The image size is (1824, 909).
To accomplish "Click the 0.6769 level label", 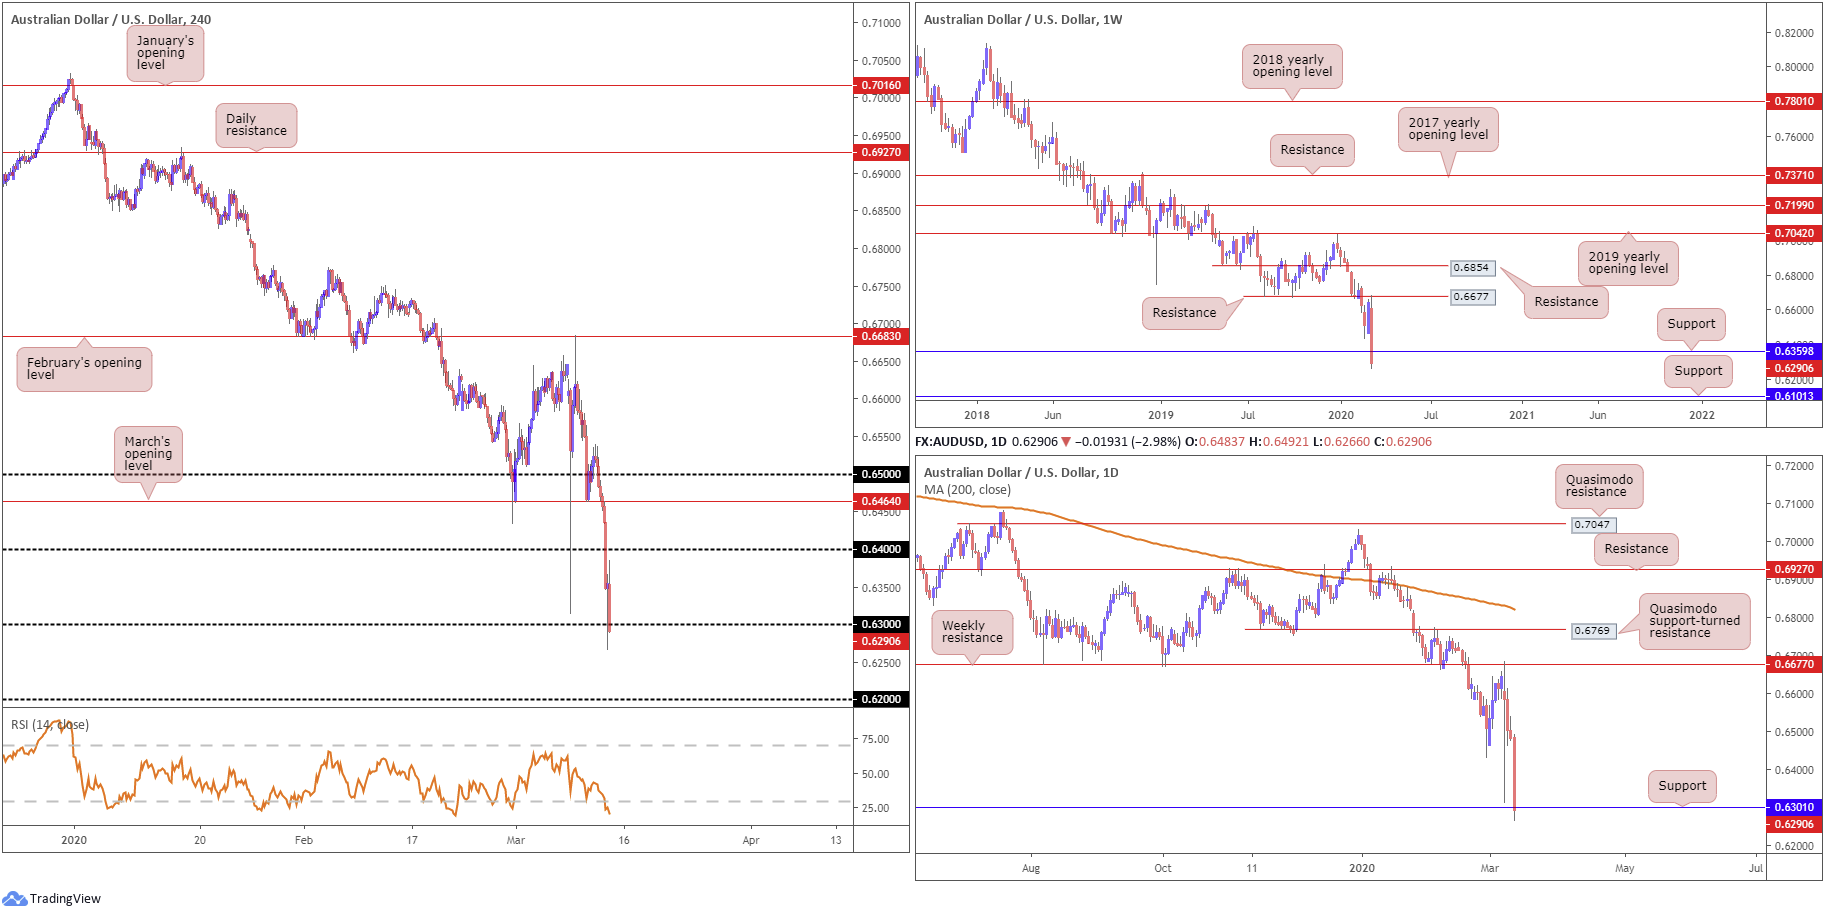I will 1592,631.
